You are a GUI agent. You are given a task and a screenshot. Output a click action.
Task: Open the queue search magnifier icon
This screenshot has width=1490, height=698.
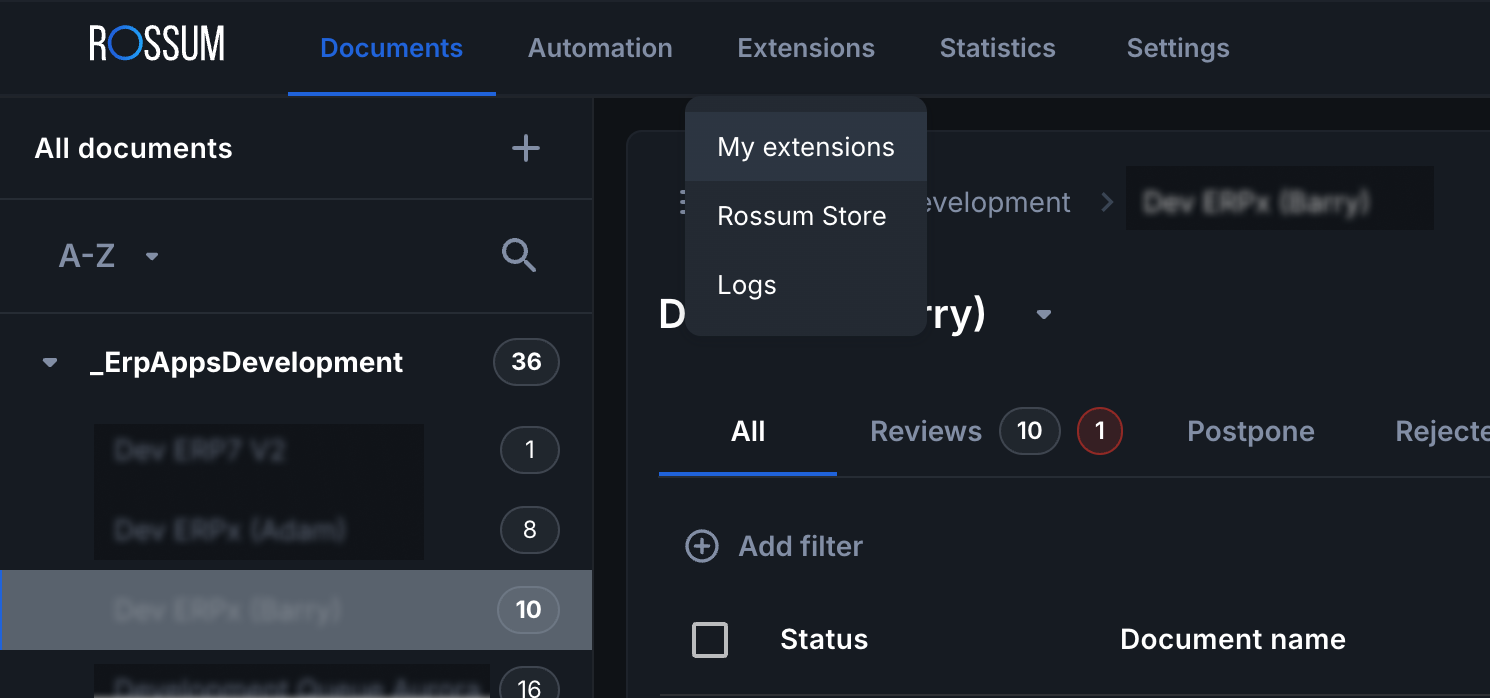519,256
